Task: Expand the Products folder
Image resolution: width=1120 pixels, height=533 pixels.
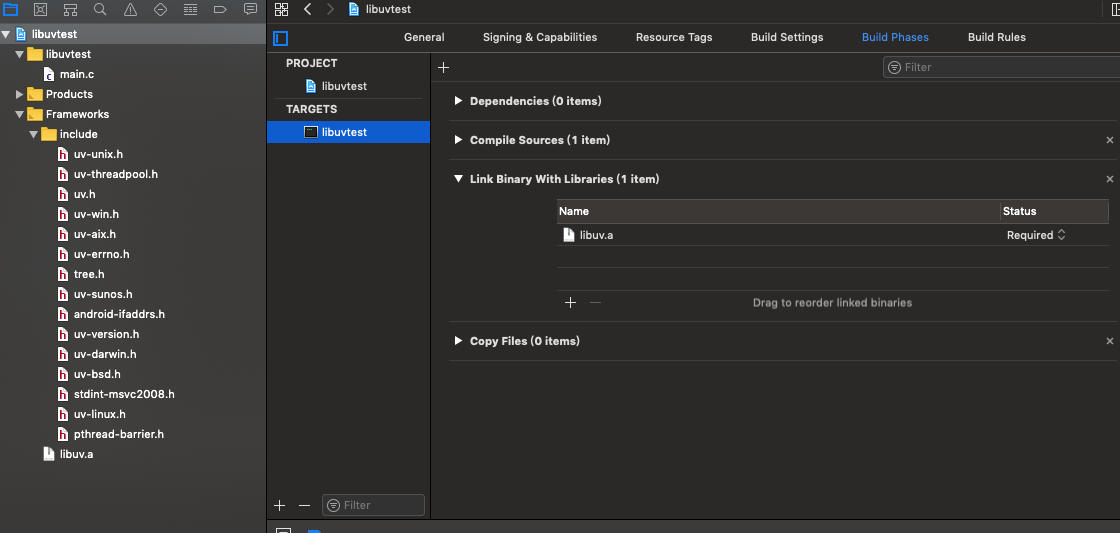Action: (x=19, y=94)
